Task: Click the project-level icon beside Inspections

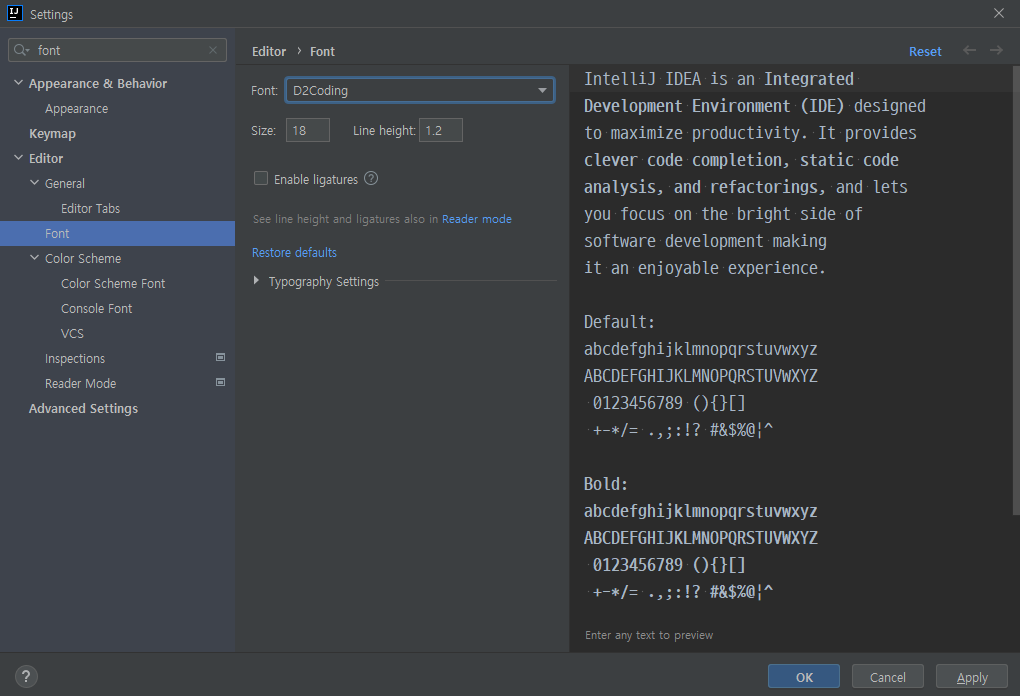Action: (x=221, y=357)
